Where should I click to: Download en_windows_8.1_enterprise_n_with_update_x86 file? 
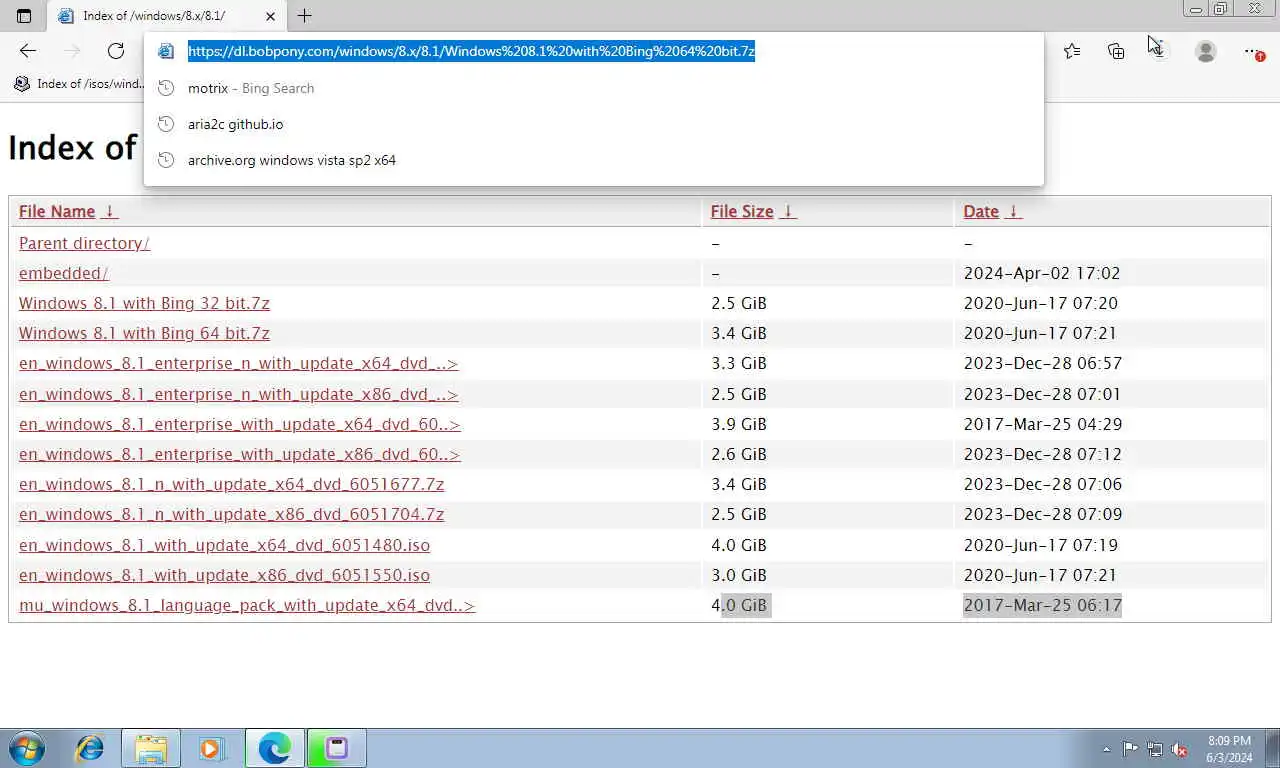pyautogui.click(x=238, y=394)
